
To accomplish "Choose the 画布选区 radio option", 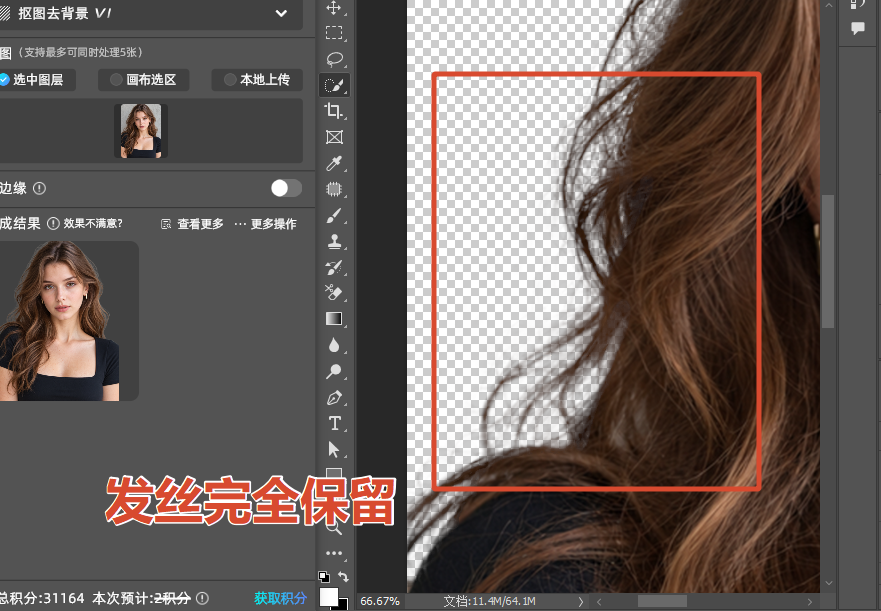I will [144, 80].
